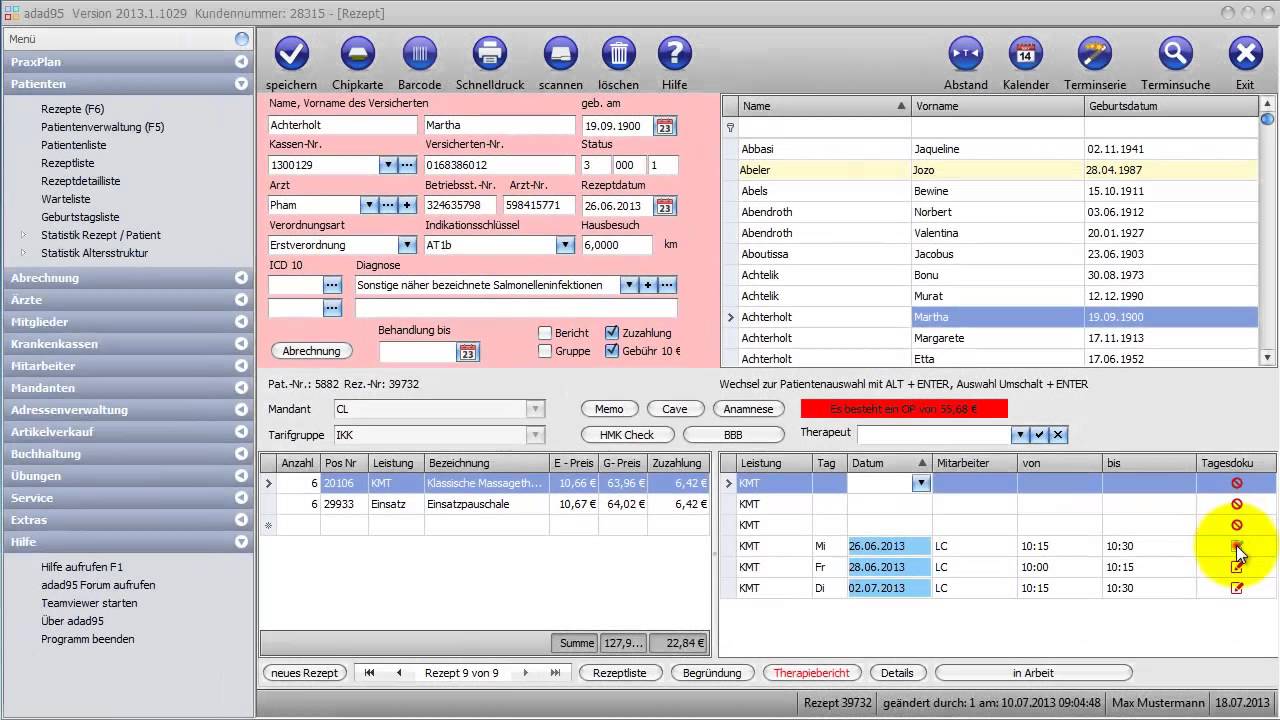Open calendar picker next to Rezeptdatum
This screenshot has width=1280, height=720.
tap(665, 206)
